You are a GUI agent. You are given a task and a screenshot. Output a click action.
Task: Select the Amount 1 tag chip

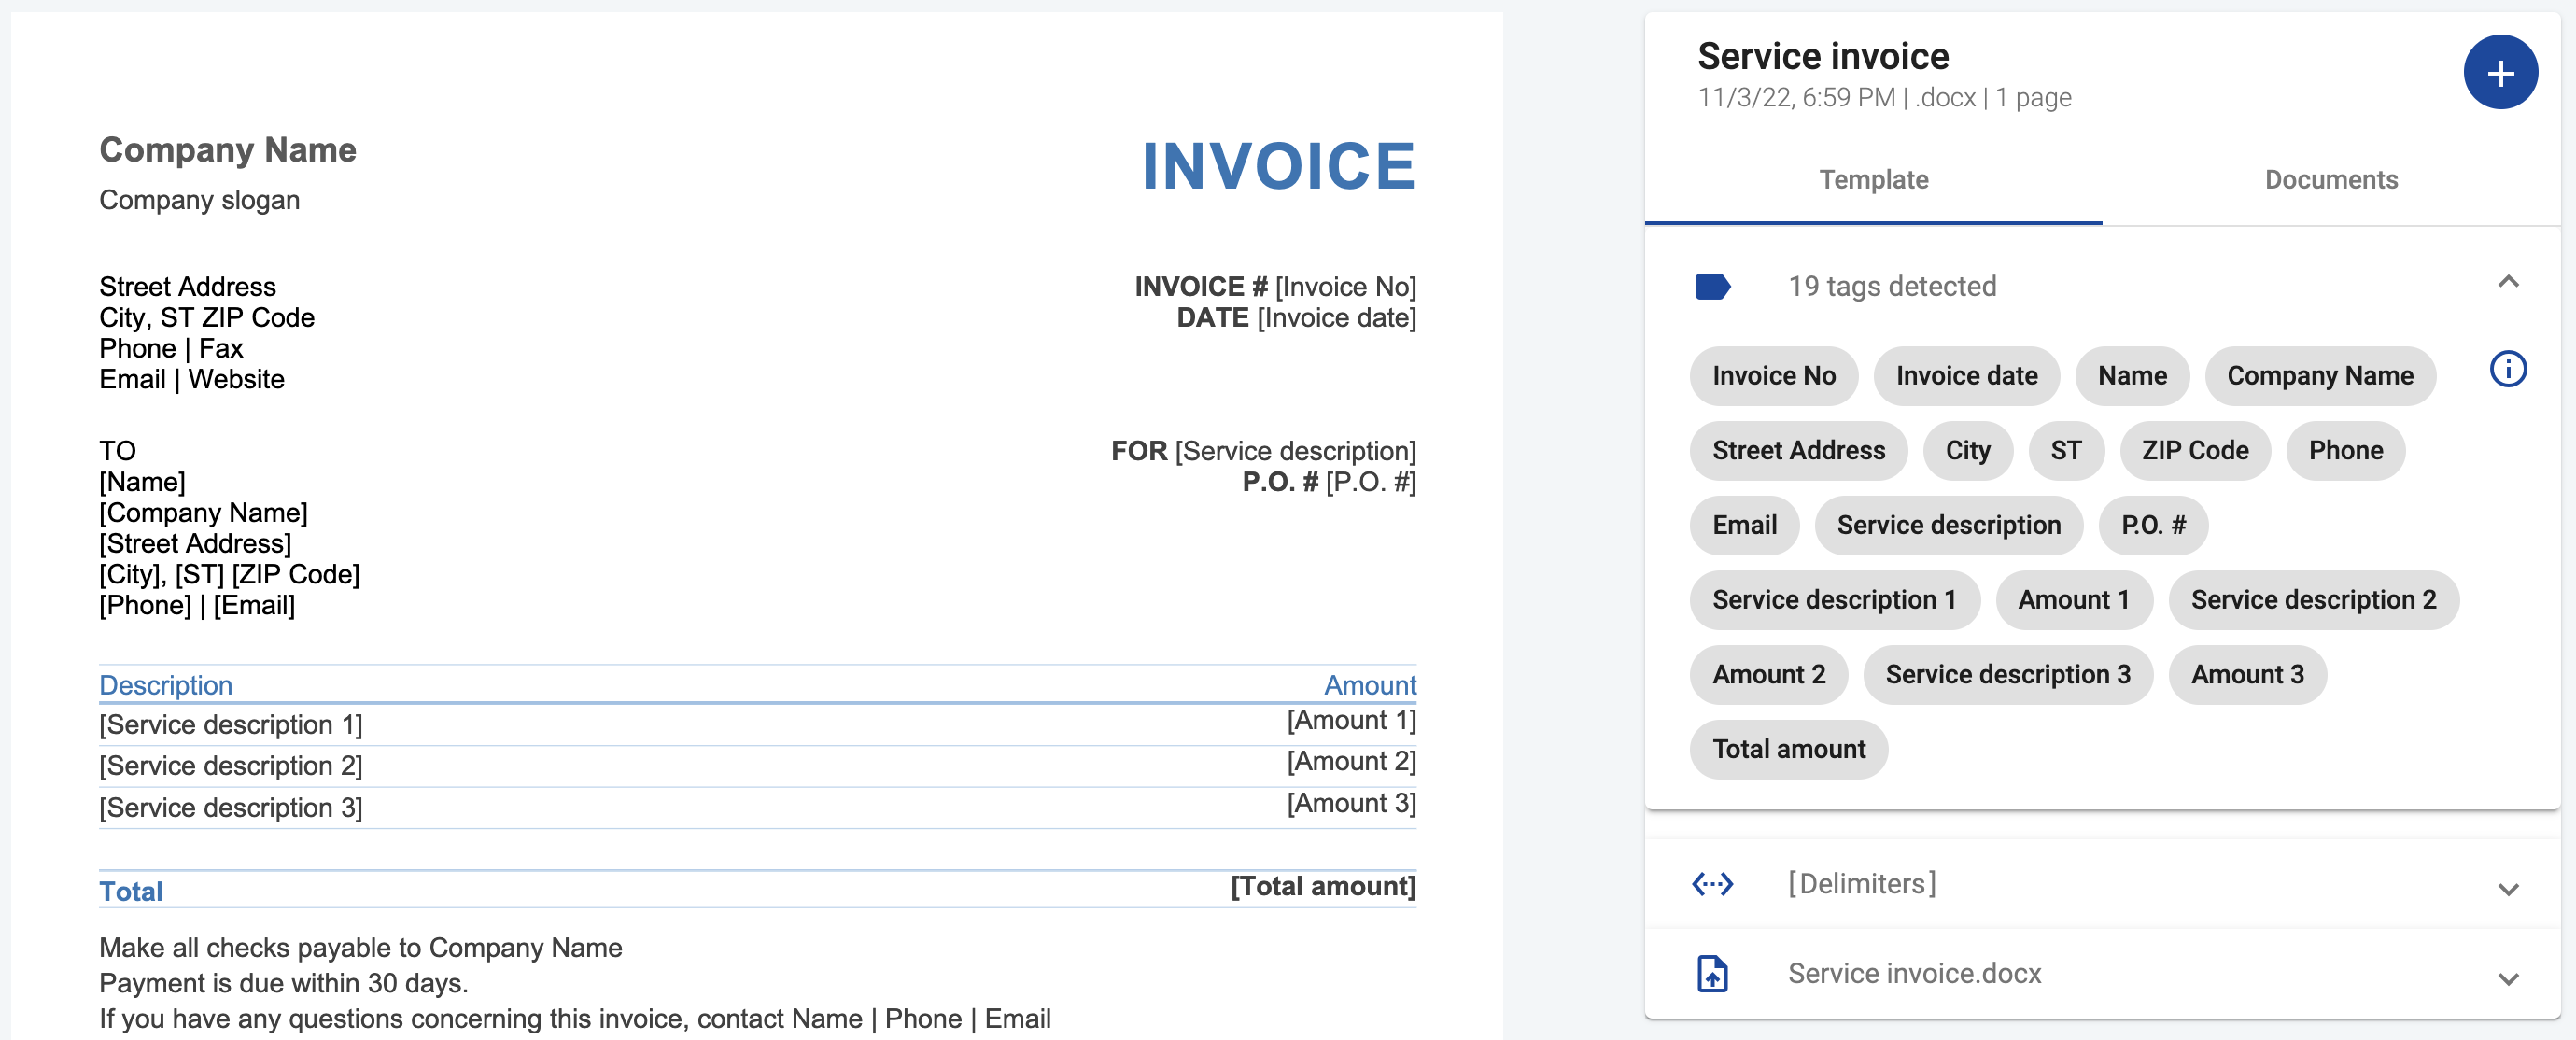tap(2073, 600)
